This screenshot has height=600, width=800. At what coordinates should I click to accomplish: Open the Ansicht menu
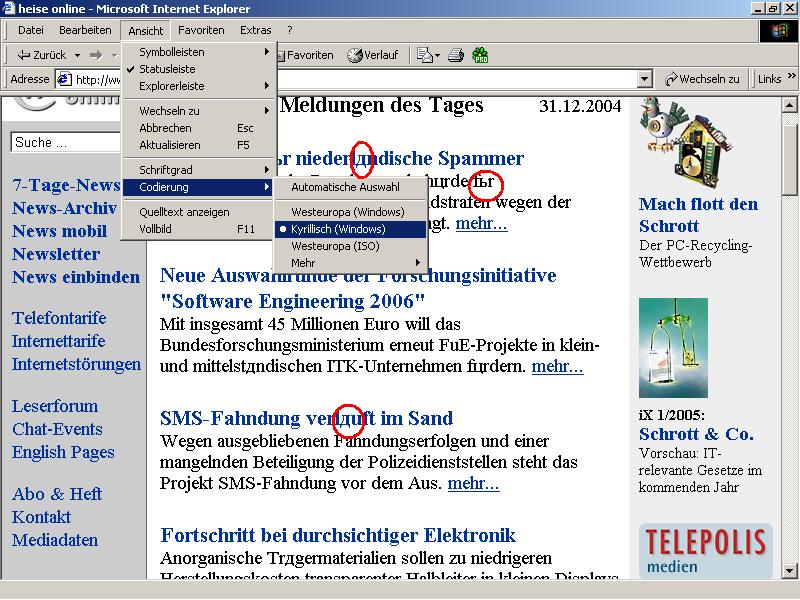click(x=146, y=31)
